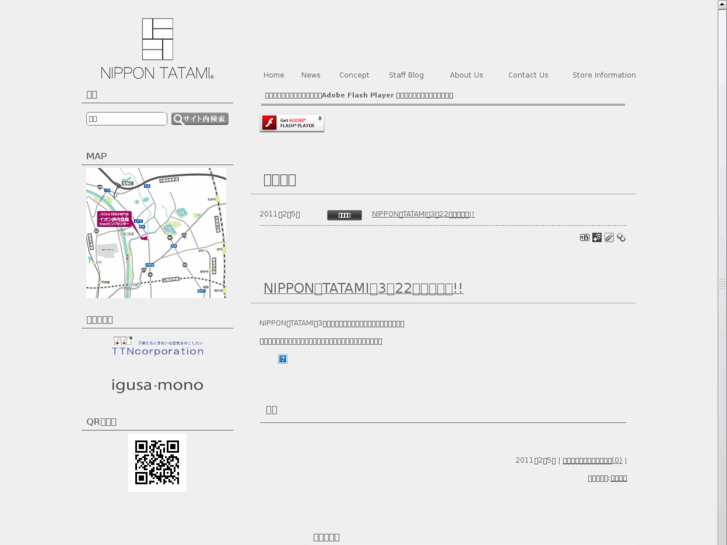Open the NIPPON TATAMI 3/22 link in news list

coord(423,214)
